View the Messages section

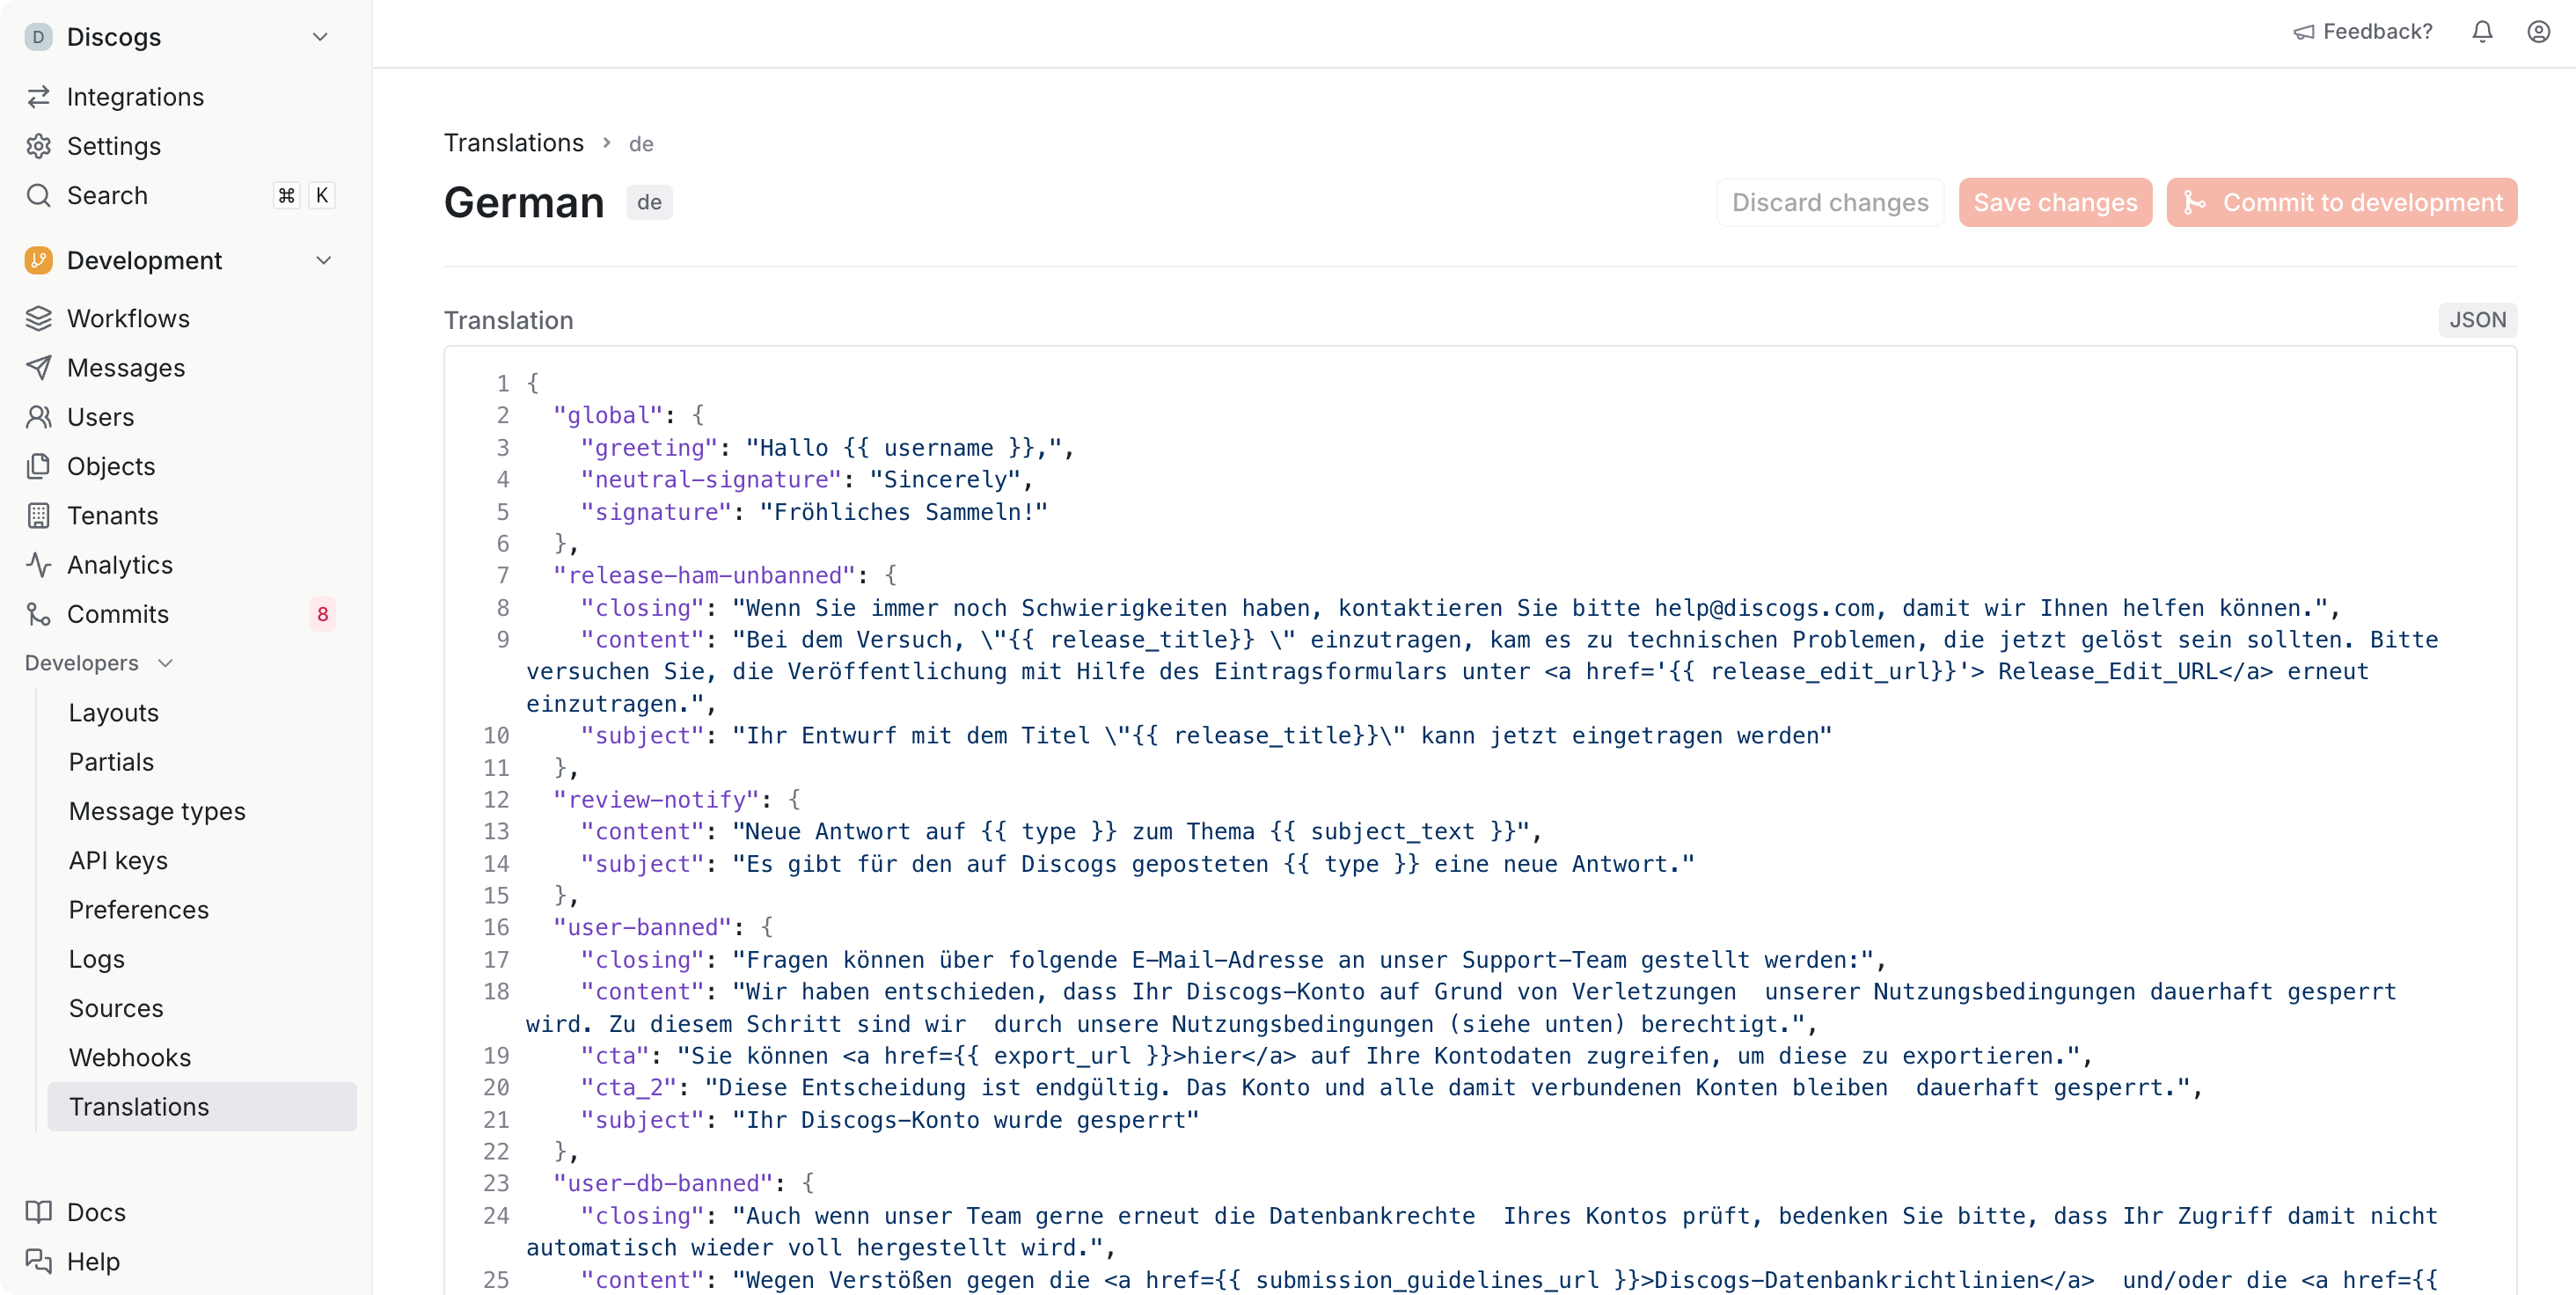pos(124,367)
